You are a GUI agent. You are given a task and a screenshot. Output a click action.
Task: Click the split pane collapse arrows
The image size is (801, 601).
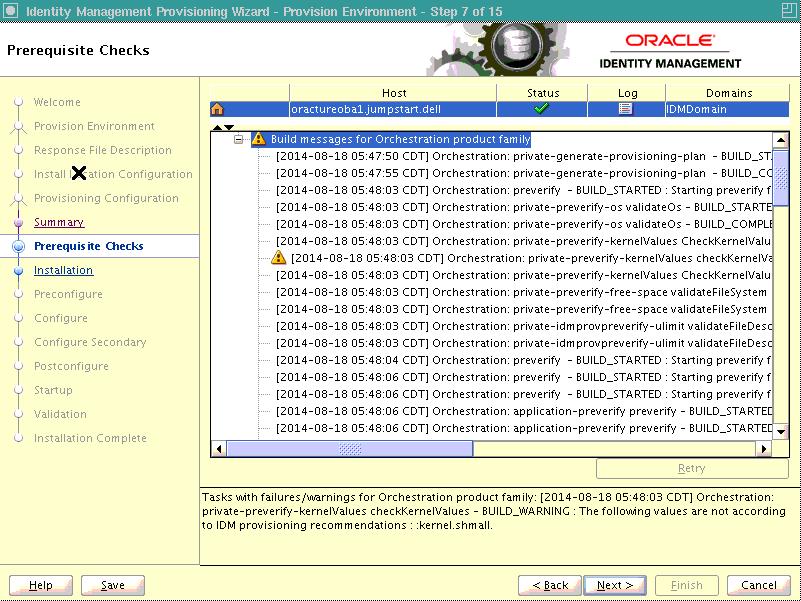pyautogui.click(x=225, y=127)
